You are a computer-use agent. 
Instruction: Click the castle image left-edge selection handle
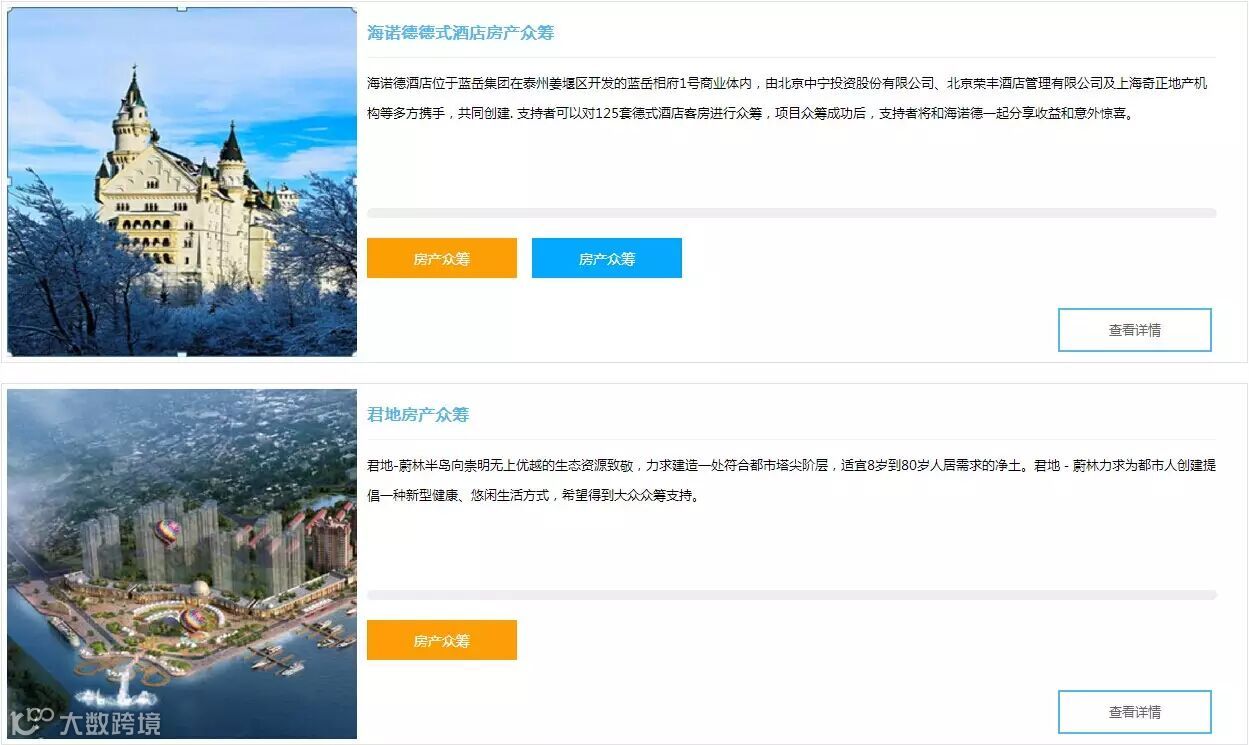[8, 181]
